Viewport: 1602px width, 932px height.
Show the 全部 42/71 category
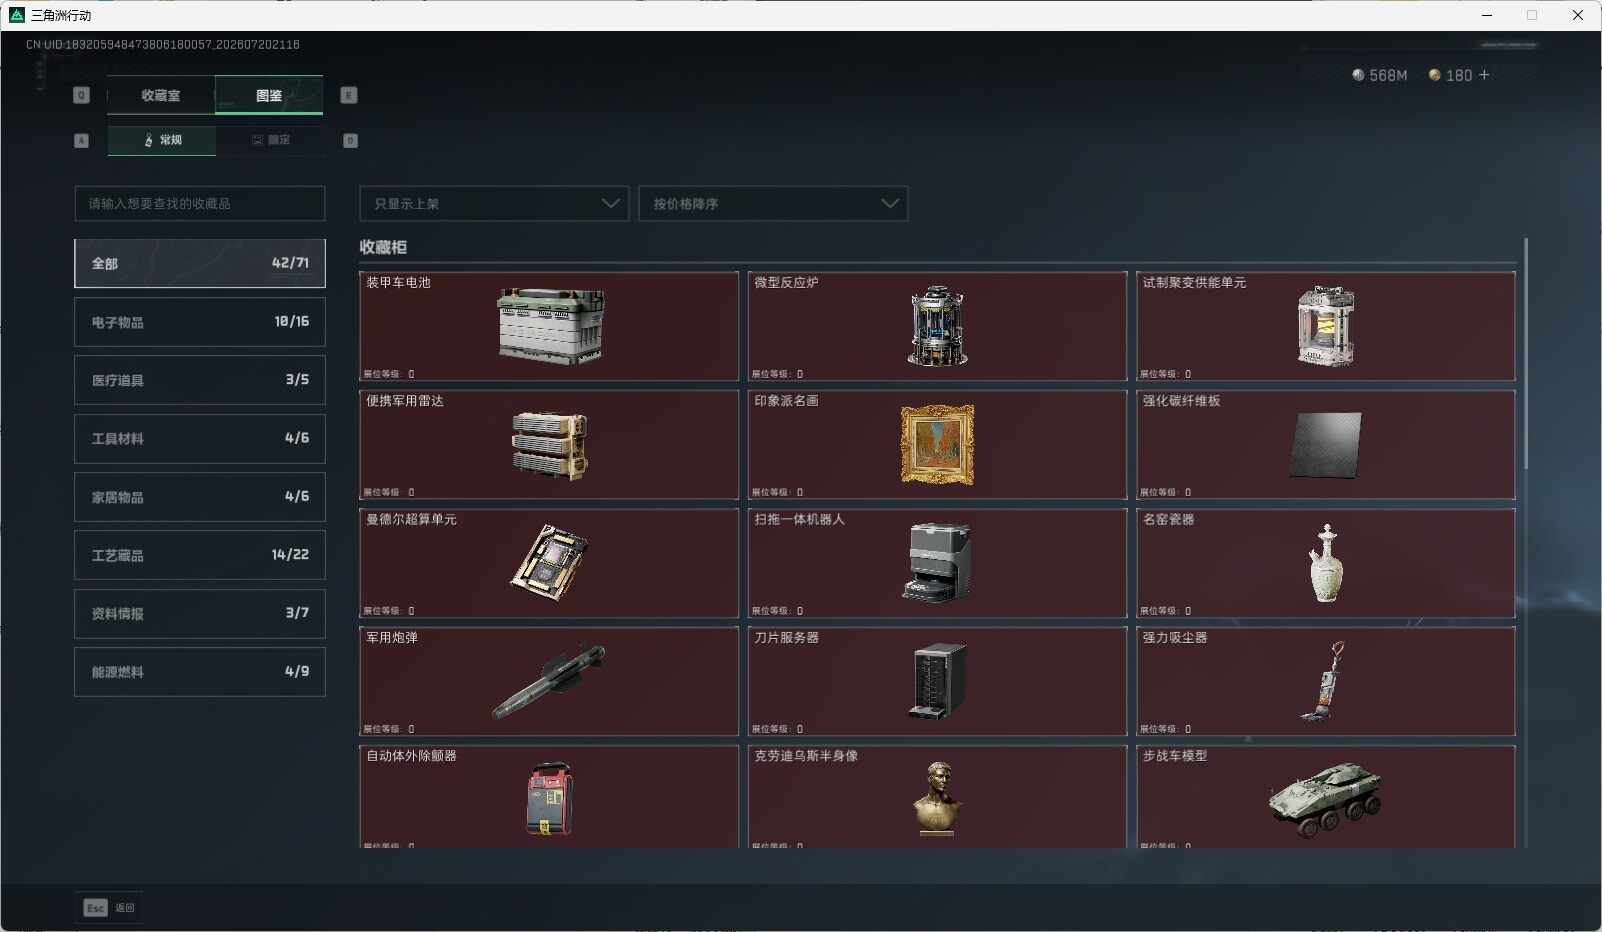(x=200, y=263)
